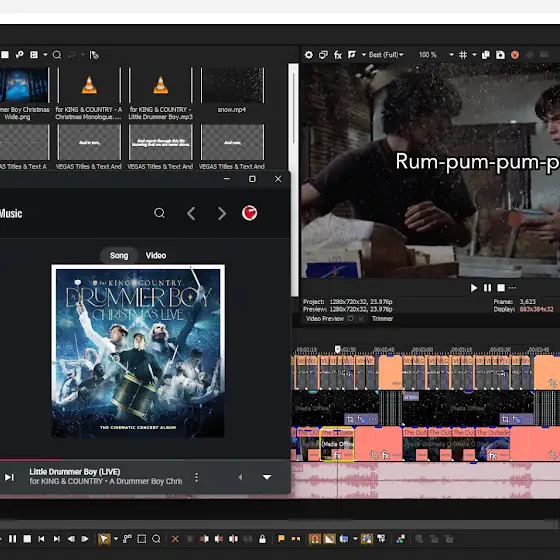Copy preview snapshot to clipboard
The image size is (560, 560).
pos(486,55)
